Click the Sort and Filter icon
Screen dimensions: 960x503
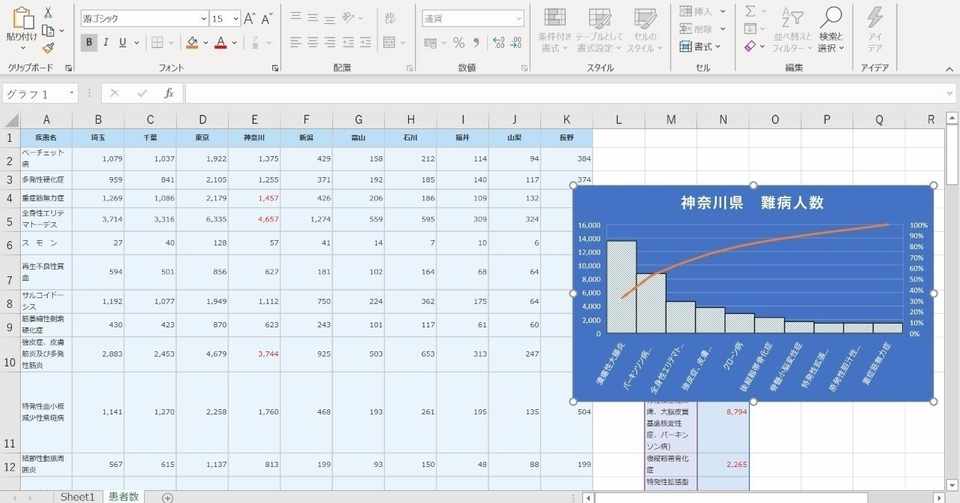[x=792, y=18]
